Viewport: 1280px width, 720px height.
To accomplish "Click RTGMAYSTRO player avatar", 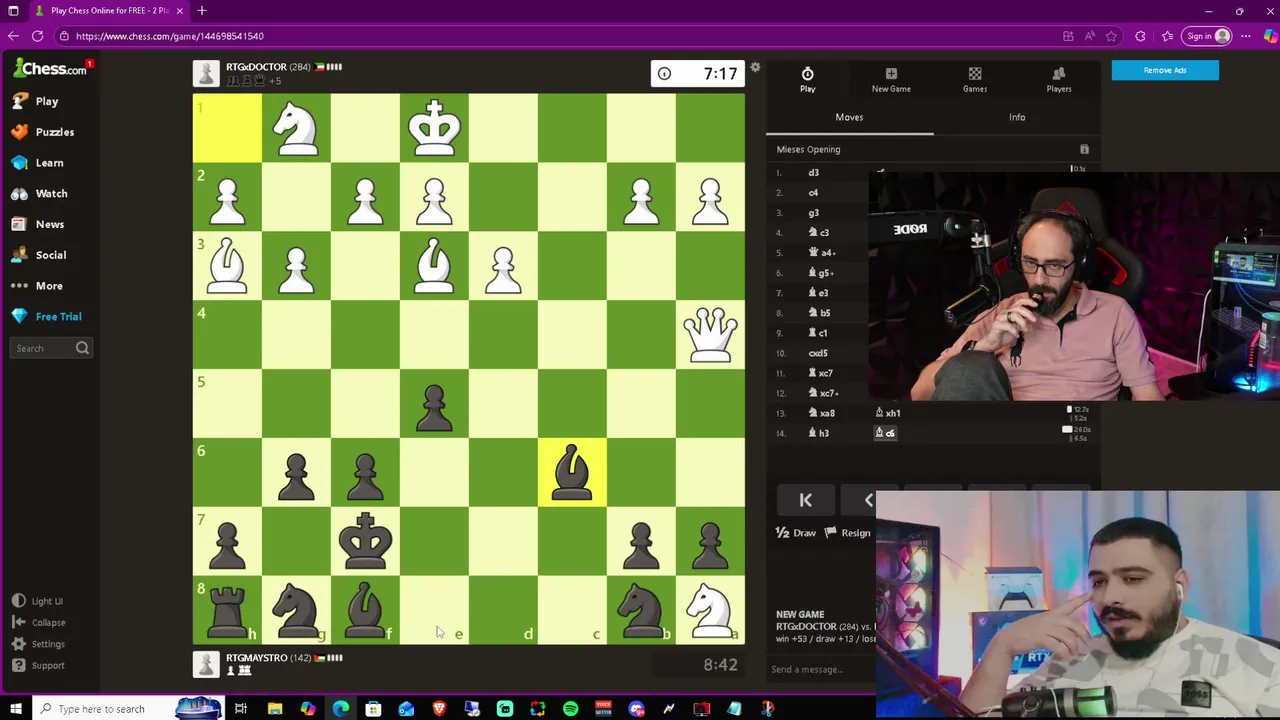I will coord(206,664).
